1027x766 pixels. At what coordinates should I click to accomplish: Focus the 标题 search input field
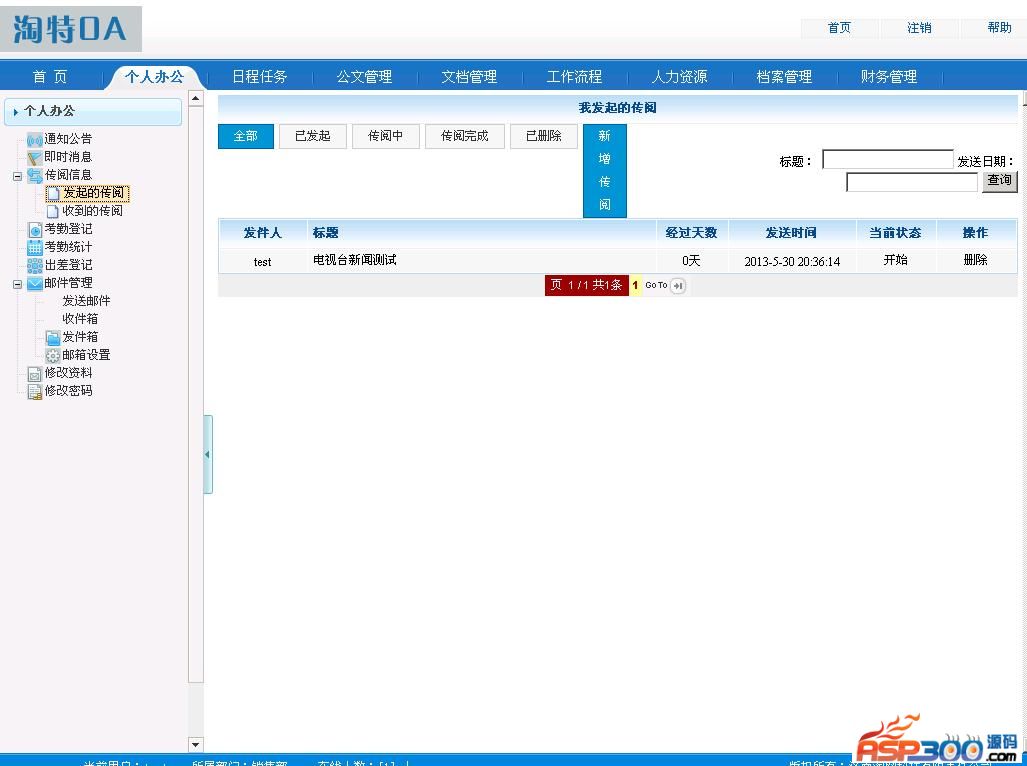887,160
